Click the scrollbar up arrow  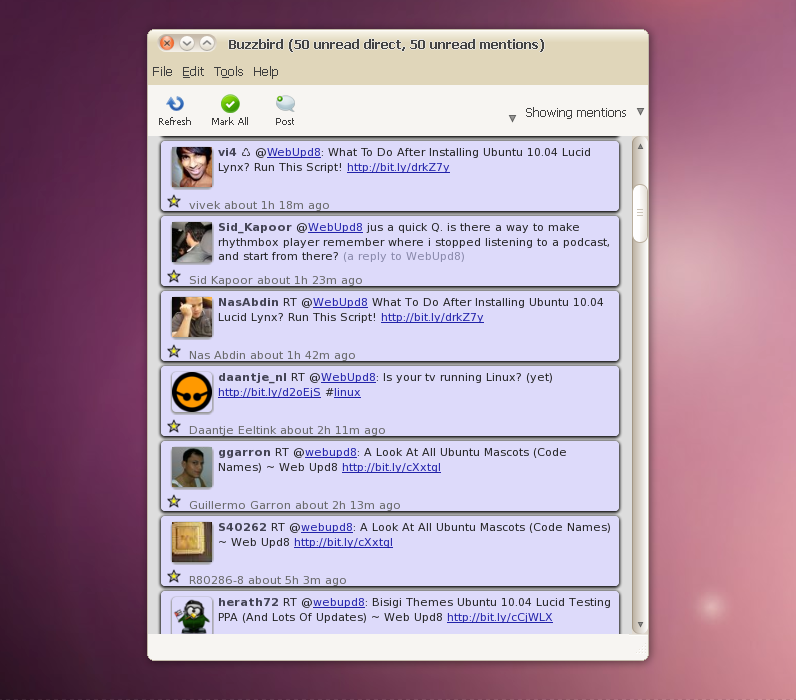coord(640,146)
